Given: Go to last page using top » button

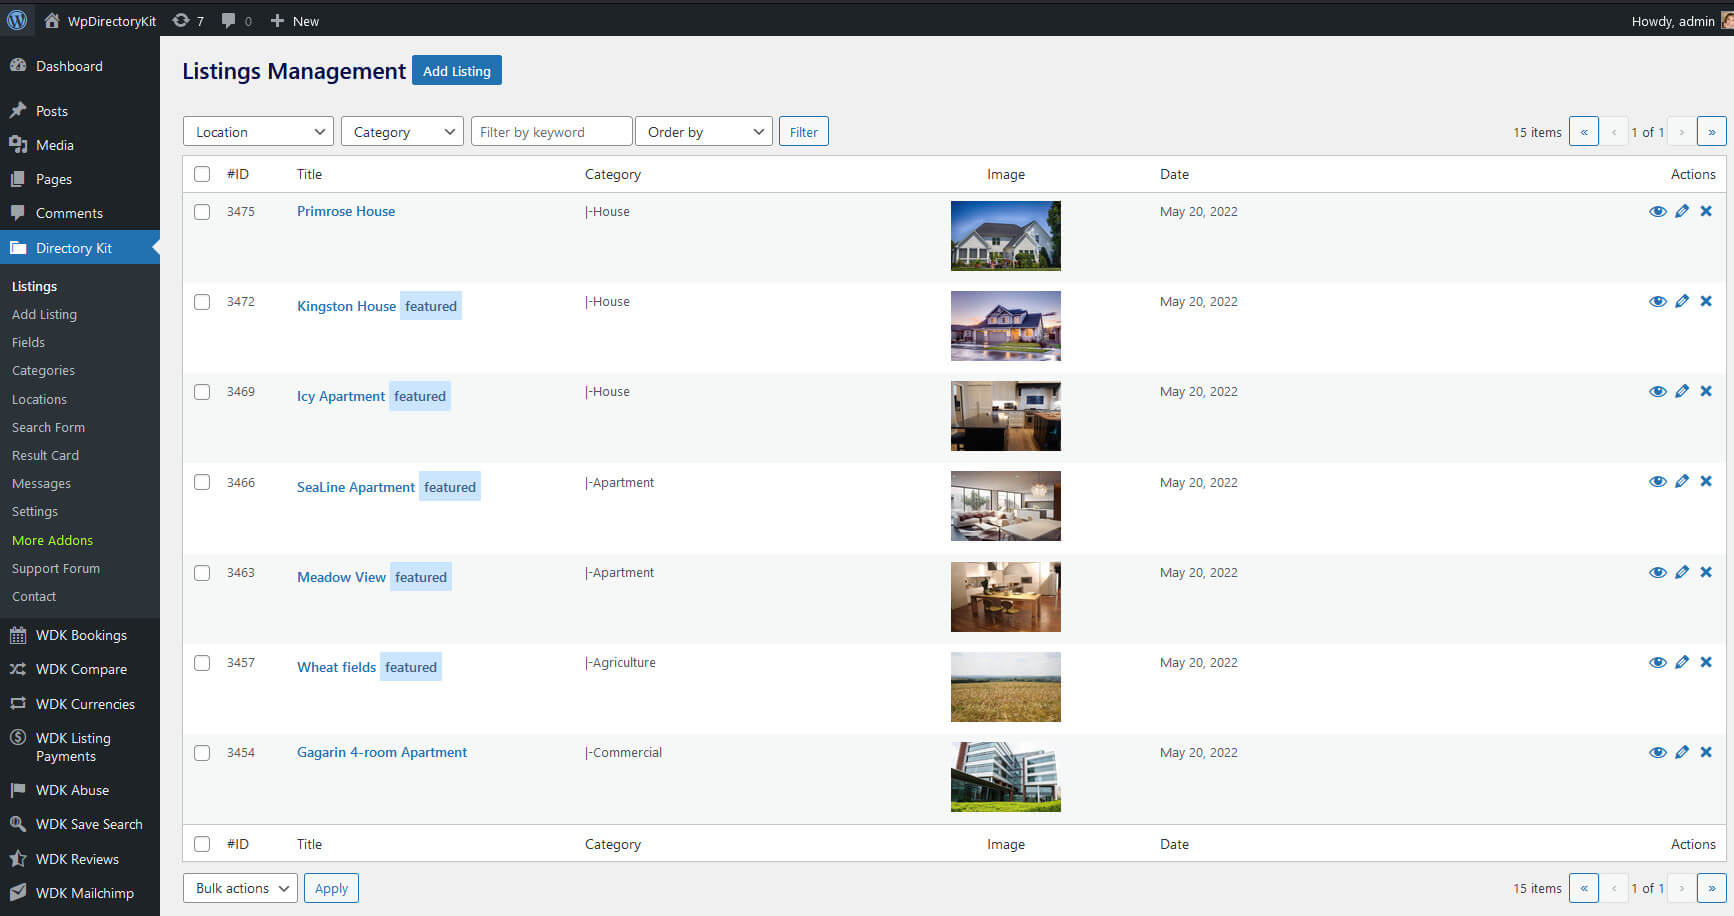Looking at the screenshot, I should 1711,131.
